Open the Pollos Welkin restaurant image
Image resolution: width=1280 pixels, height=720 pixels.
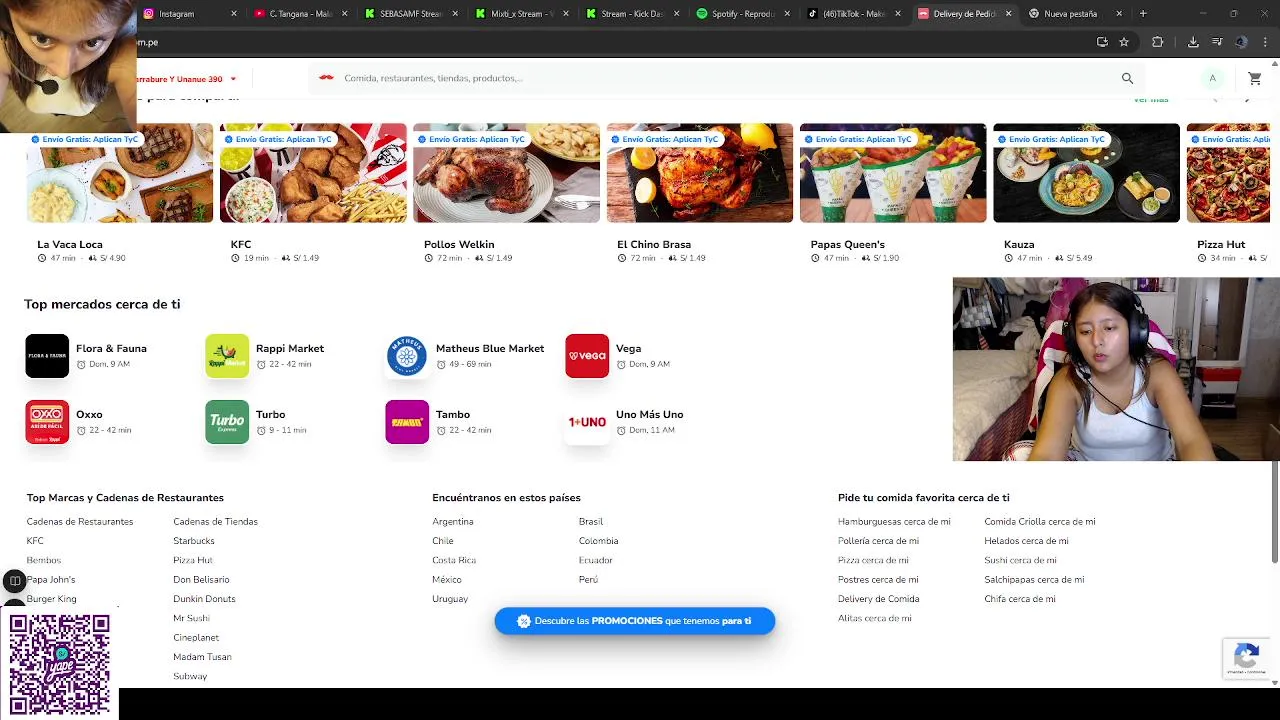point(506,173)
